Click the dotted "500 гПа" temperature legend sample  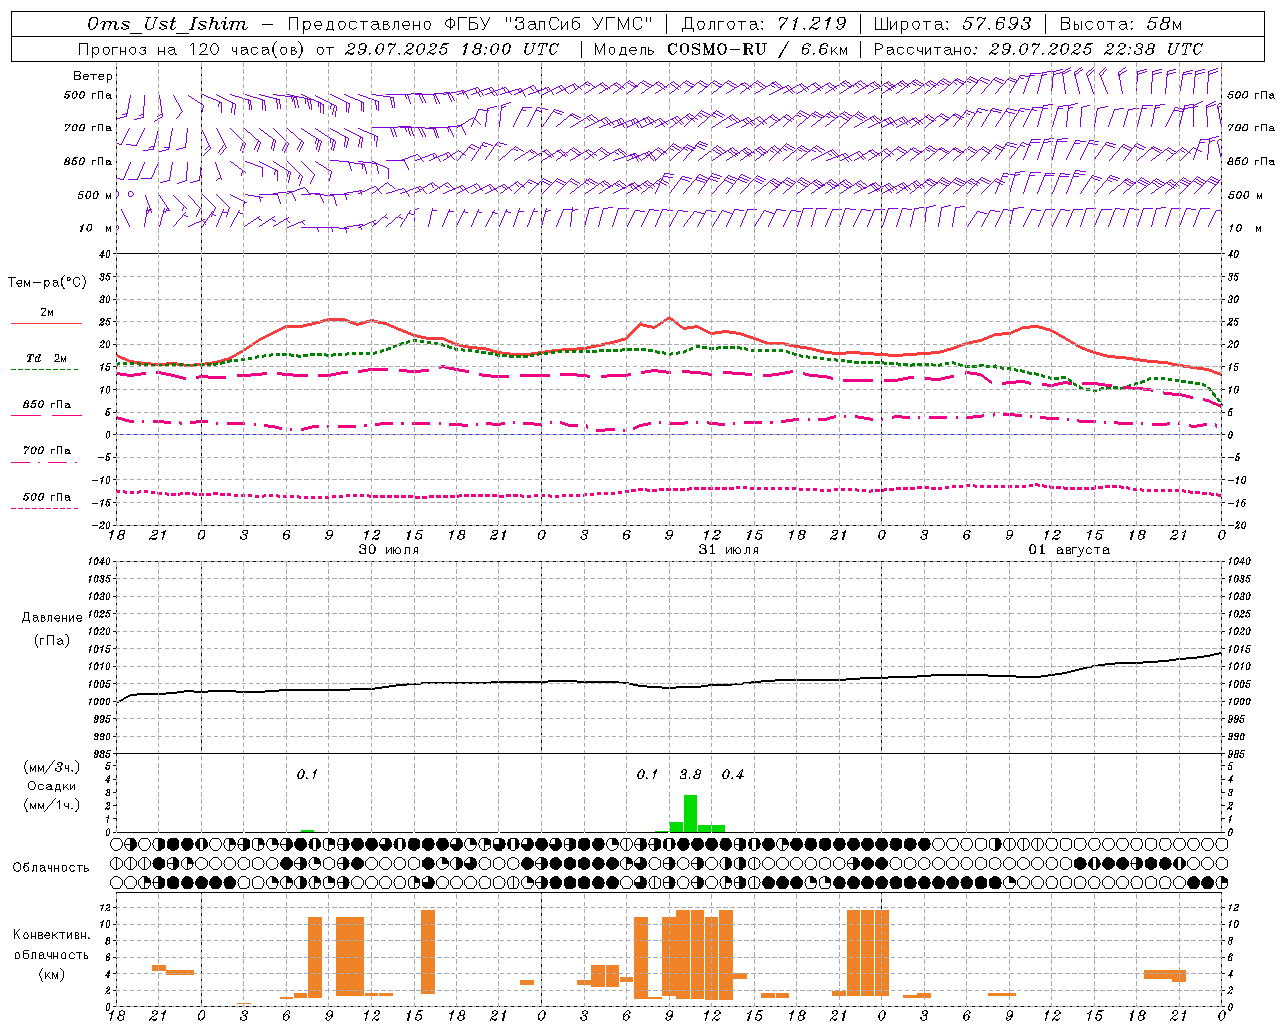[x=44, y=508]
